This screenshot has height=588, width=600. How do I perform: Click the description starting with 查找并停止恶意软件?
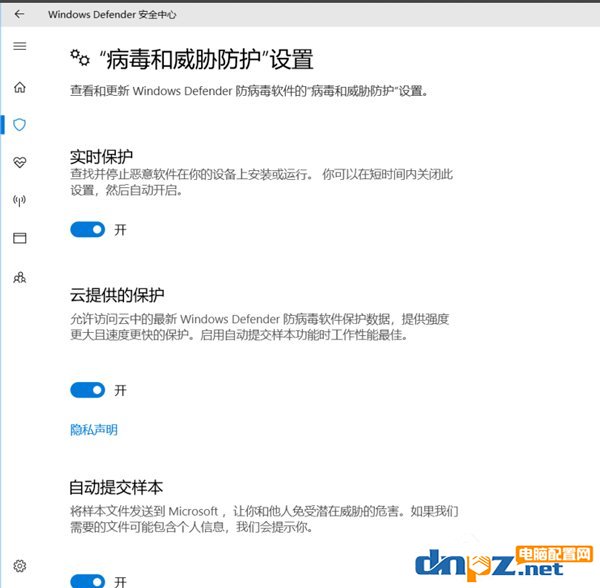(261, 182)
